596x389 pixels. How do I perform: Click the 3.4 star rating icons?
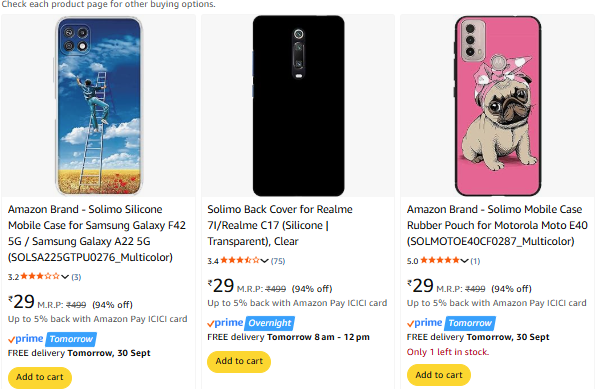[x=240, y=260]
